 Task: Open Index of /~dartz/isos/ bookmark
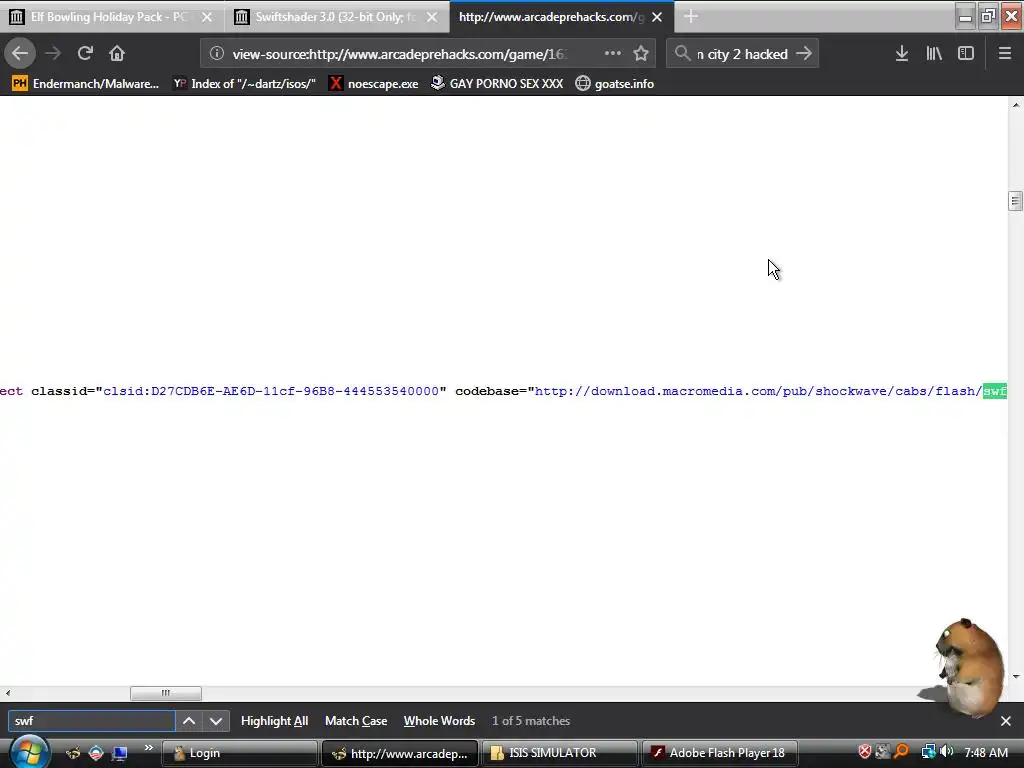click(244, 84)
